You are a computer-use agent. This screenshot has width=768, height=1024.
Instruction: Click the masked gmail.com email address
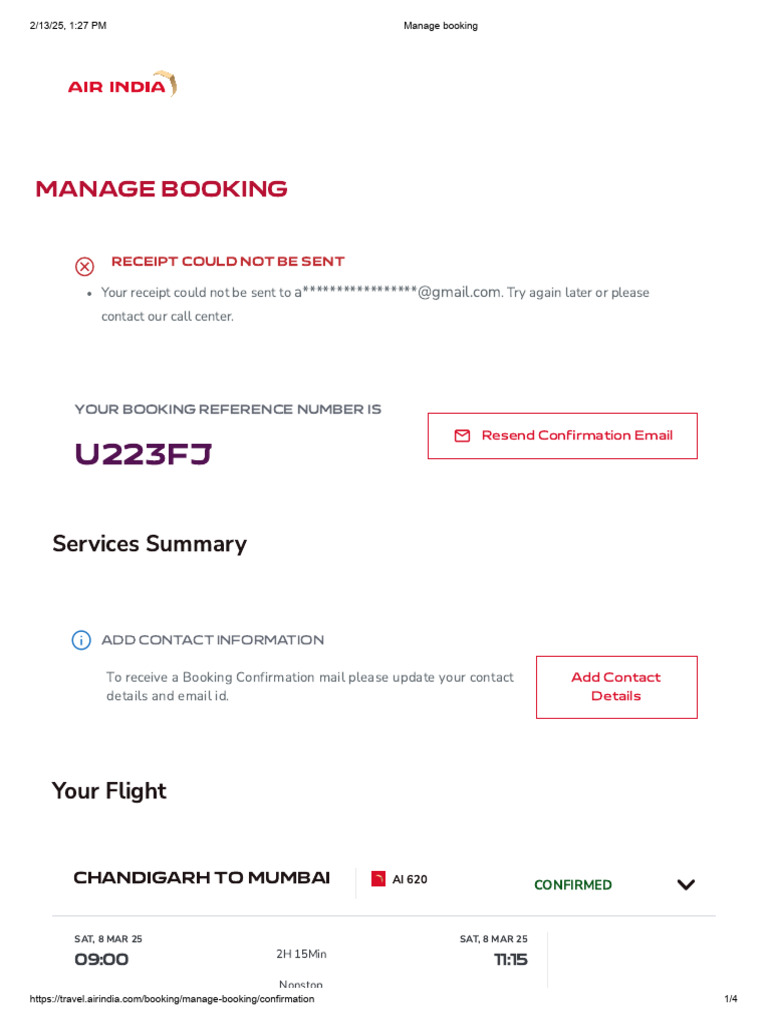tap(397, 292)
